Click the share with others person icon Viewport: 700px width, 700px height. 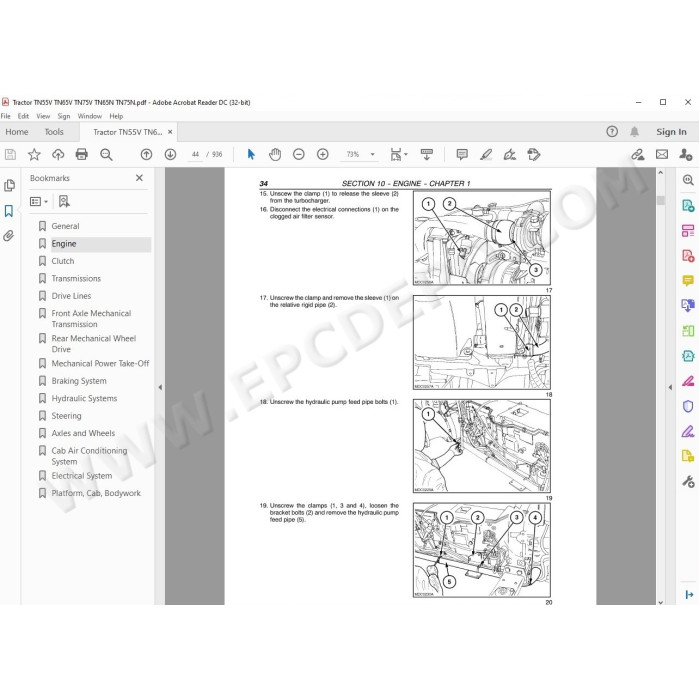tap(685, 154)
